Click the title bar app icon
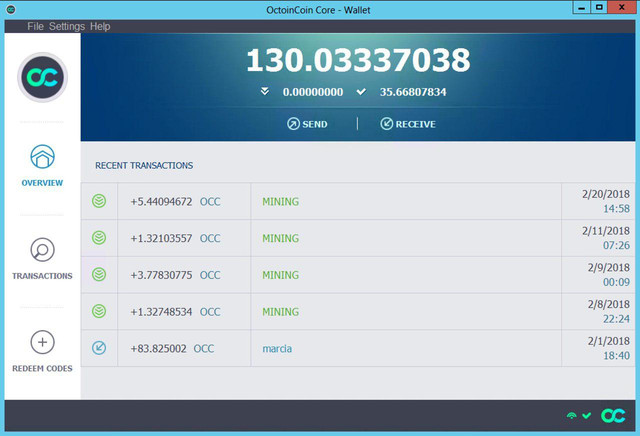Viewport: 640px width, 436px height. tap(11, 9)
